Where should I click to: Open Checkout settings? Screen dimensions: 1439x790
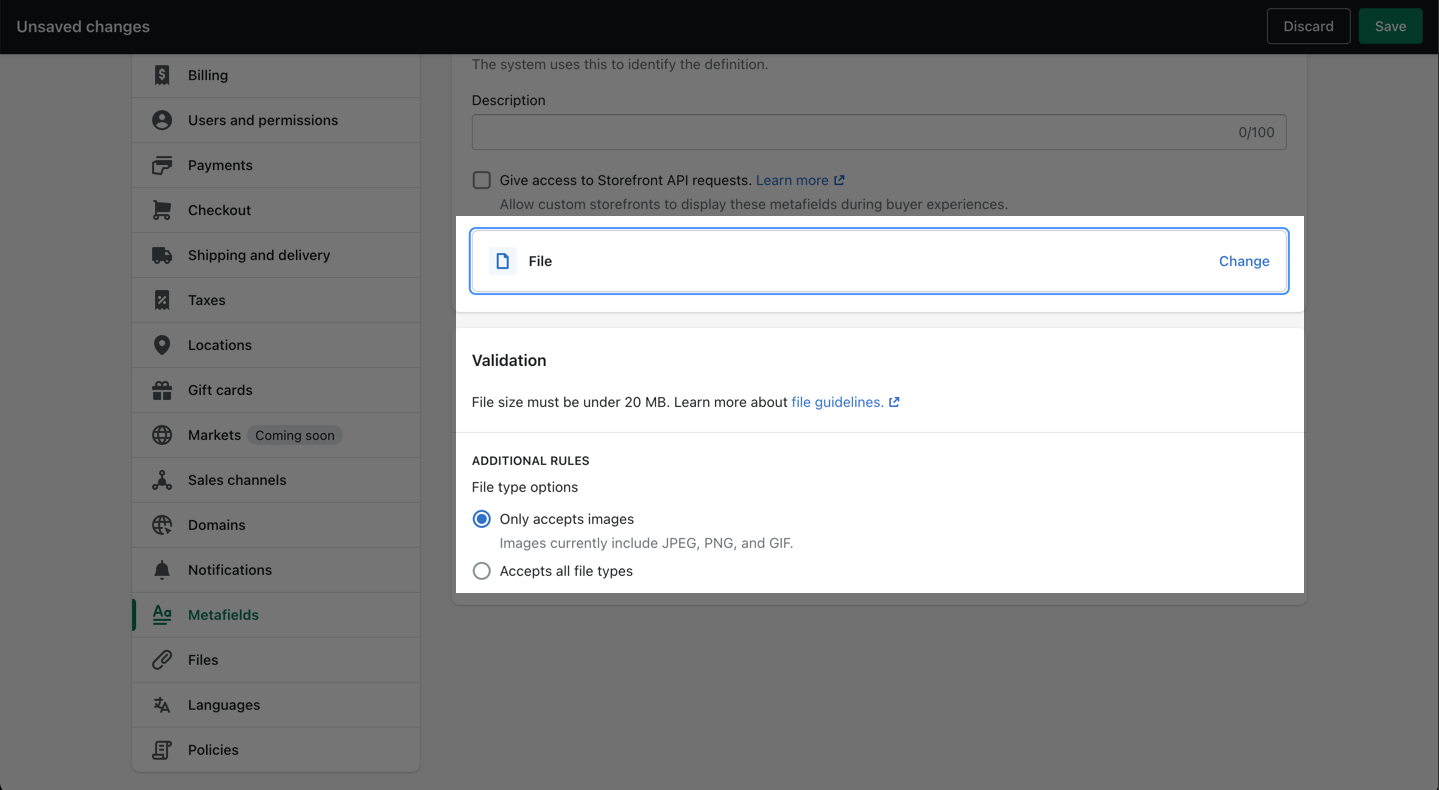[276, 210]
